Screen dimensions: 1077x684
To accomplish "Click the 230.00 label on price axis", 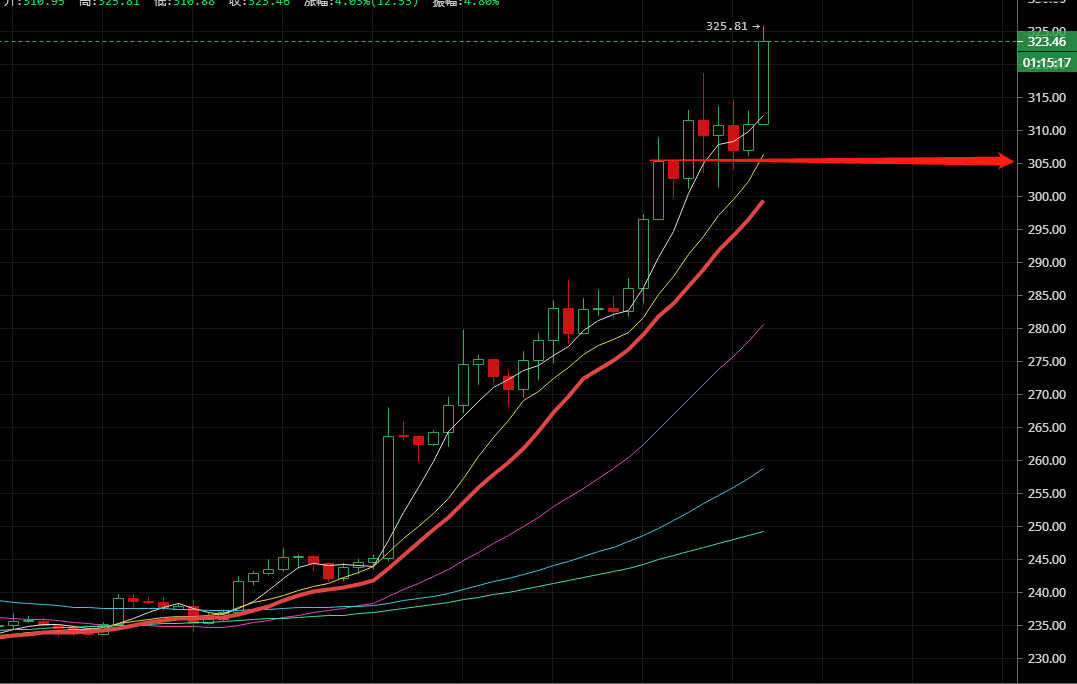I will coord(1045,659).
